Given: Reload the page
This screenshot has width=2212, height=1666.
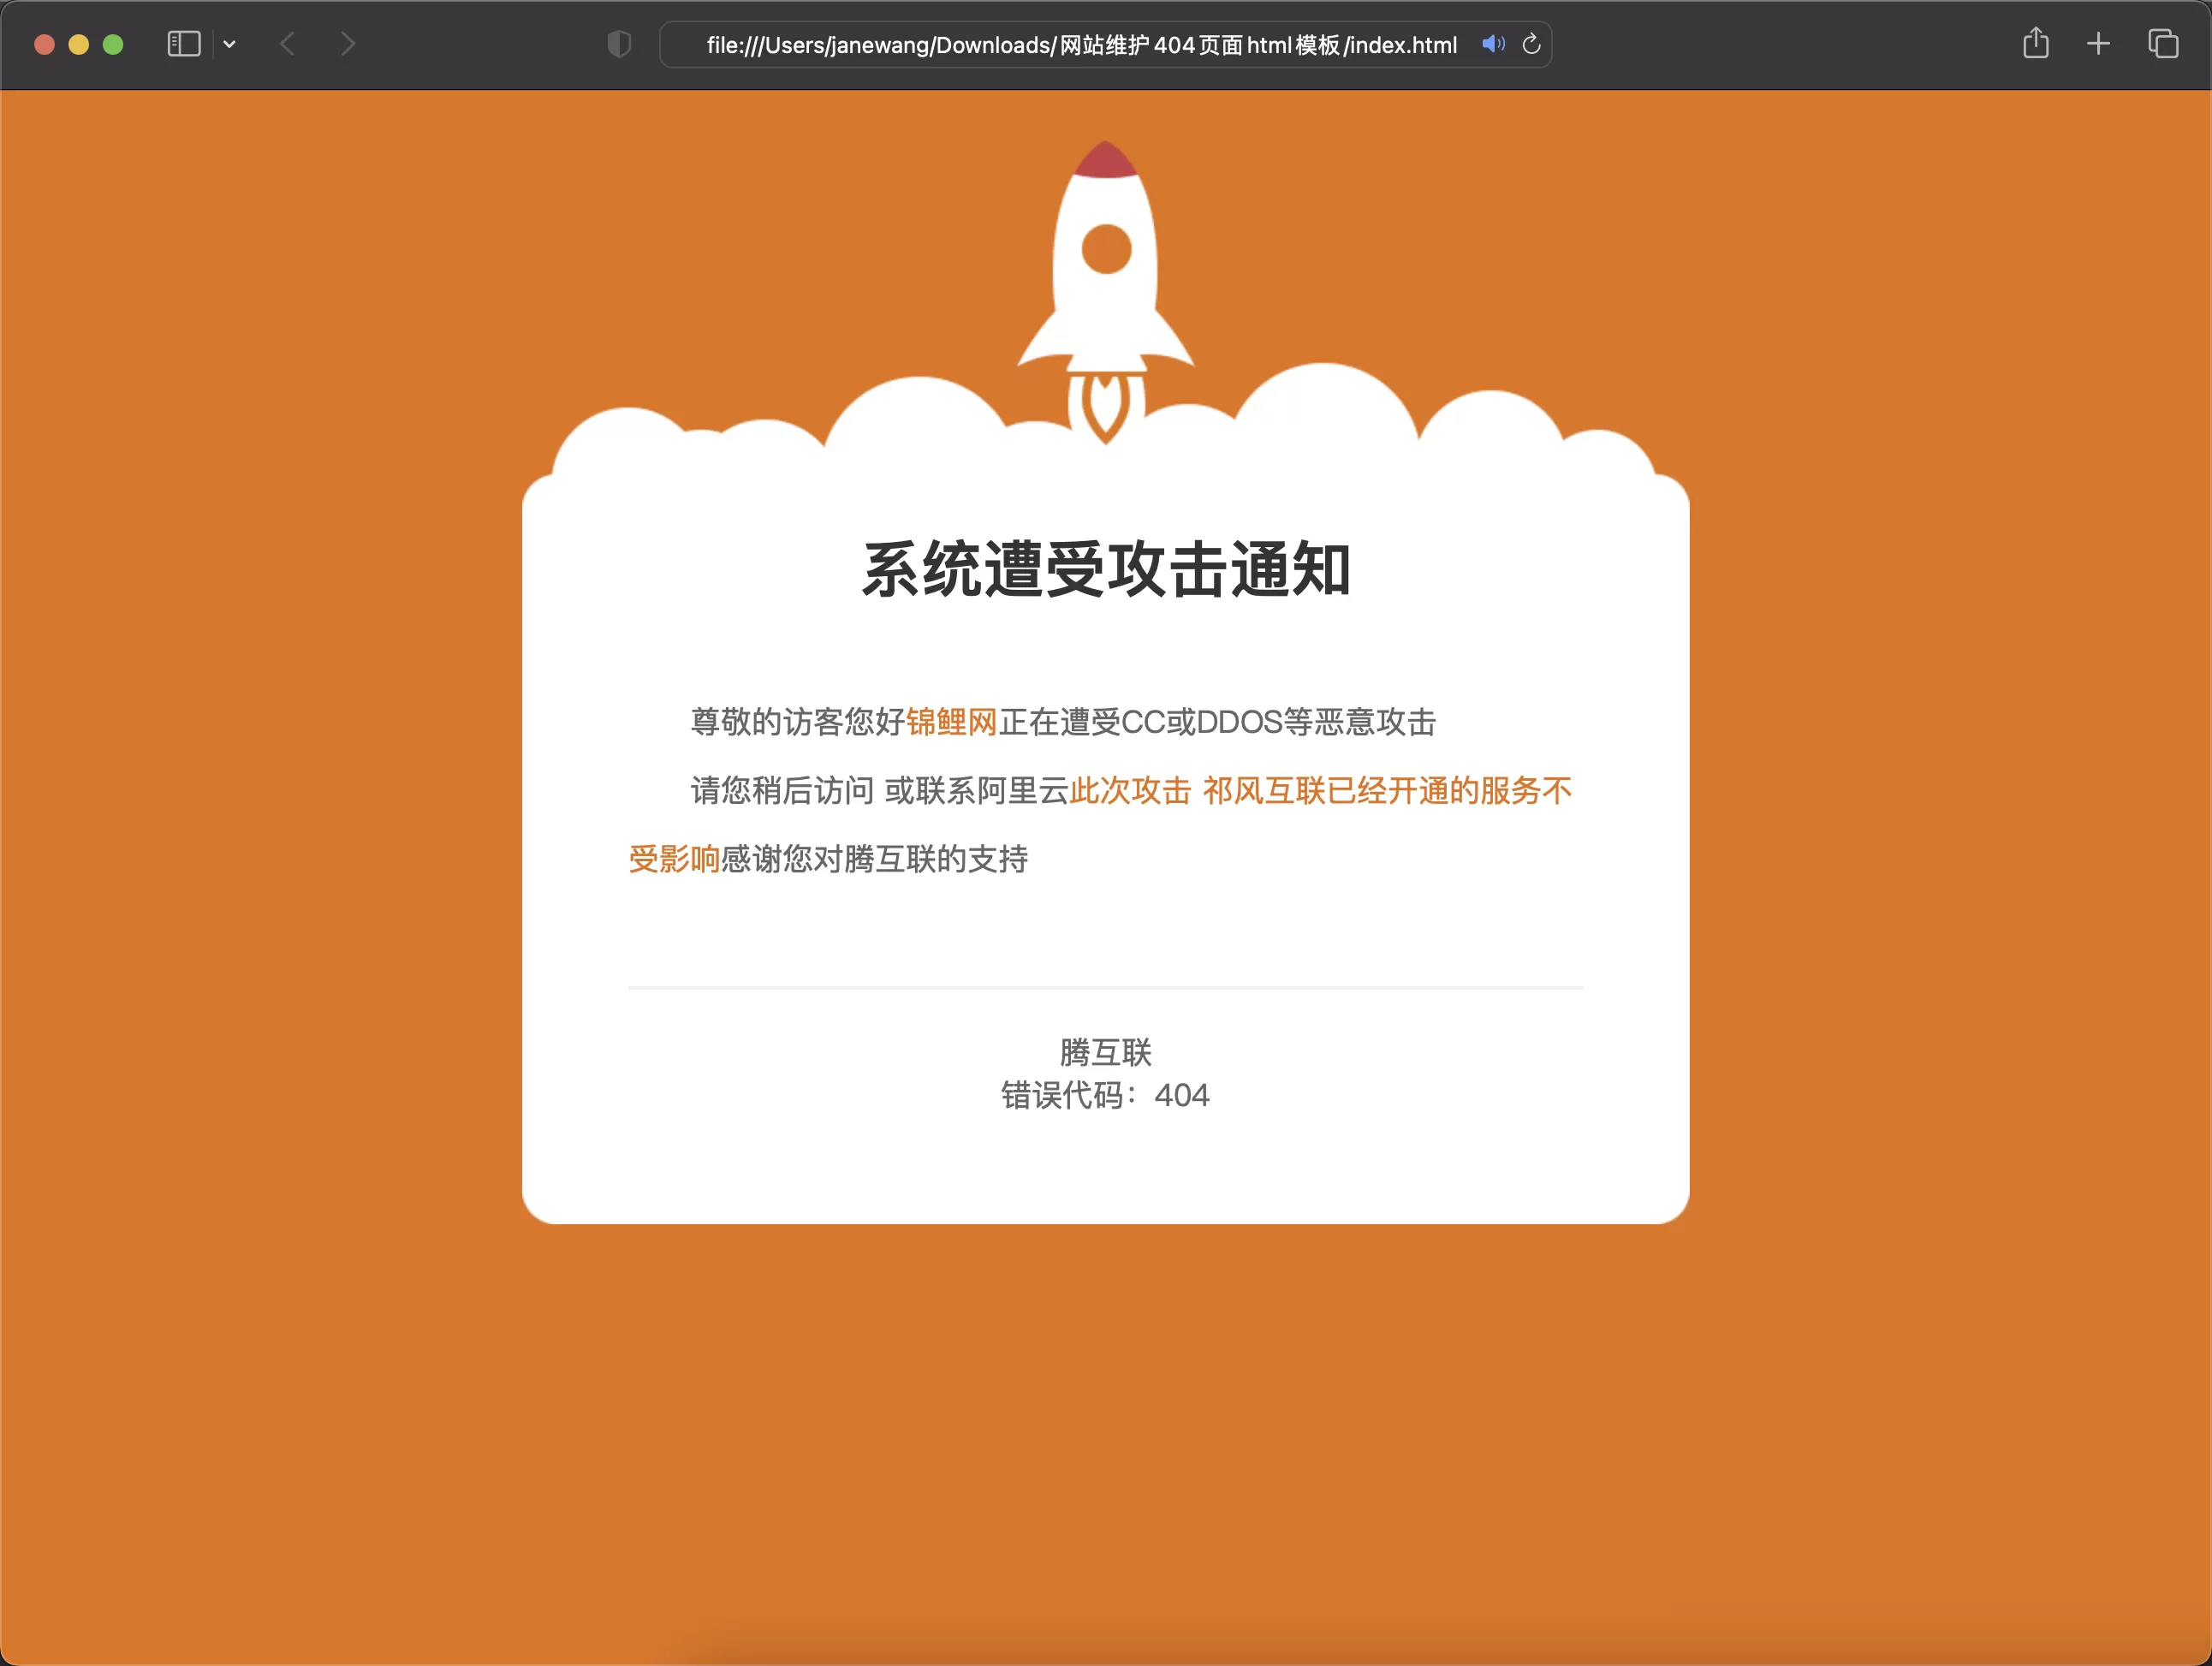Looking at the screenshot, I should click(1531, 44).
